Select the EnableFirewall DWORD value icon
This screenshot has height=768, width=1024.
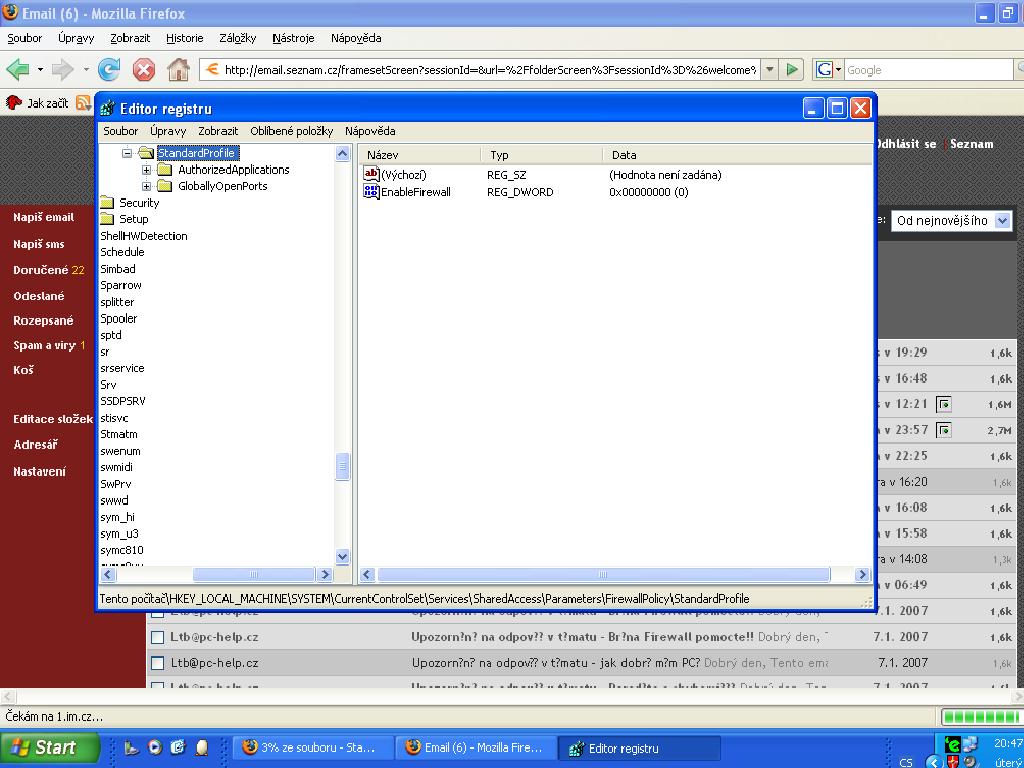[x=372, y=192]
